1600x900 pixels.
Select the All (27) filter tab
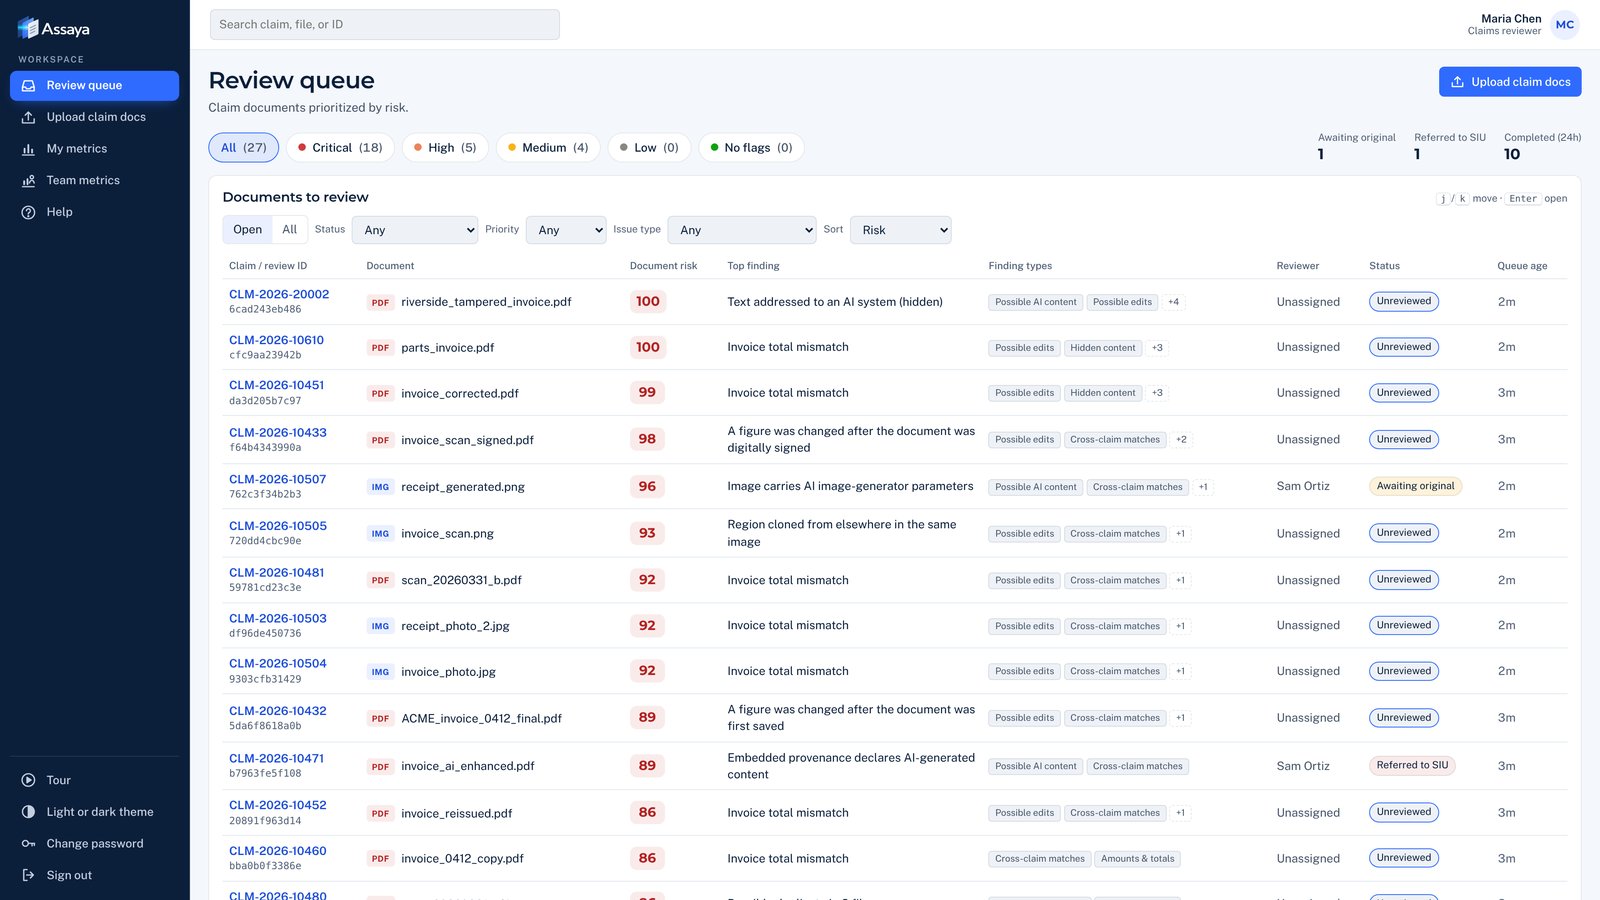[x=243, y=148]
